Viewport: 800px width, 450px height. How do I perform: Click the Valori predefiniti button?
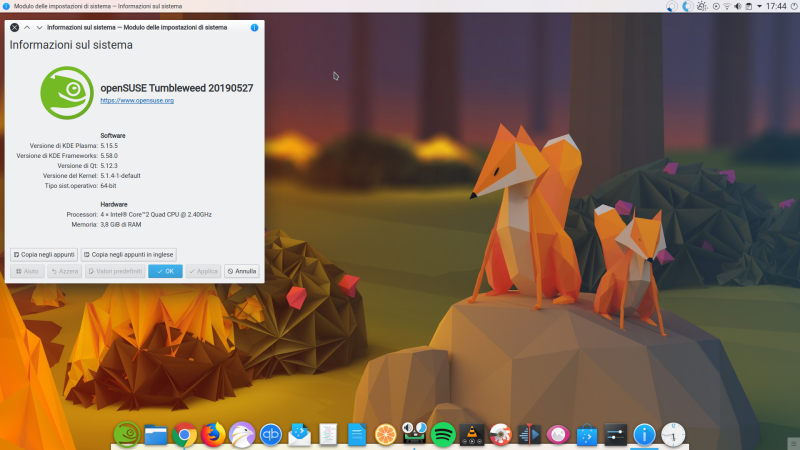[115, 271]
